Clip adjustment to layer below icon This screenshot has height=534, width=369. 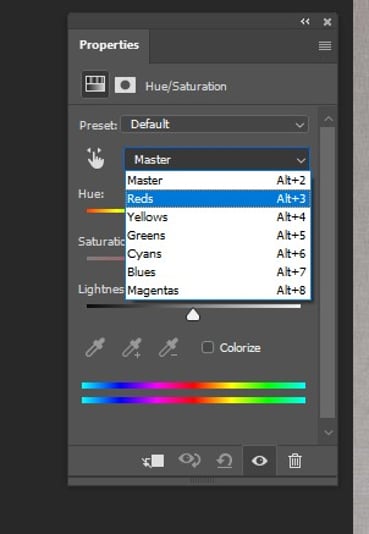coord(153,461)
